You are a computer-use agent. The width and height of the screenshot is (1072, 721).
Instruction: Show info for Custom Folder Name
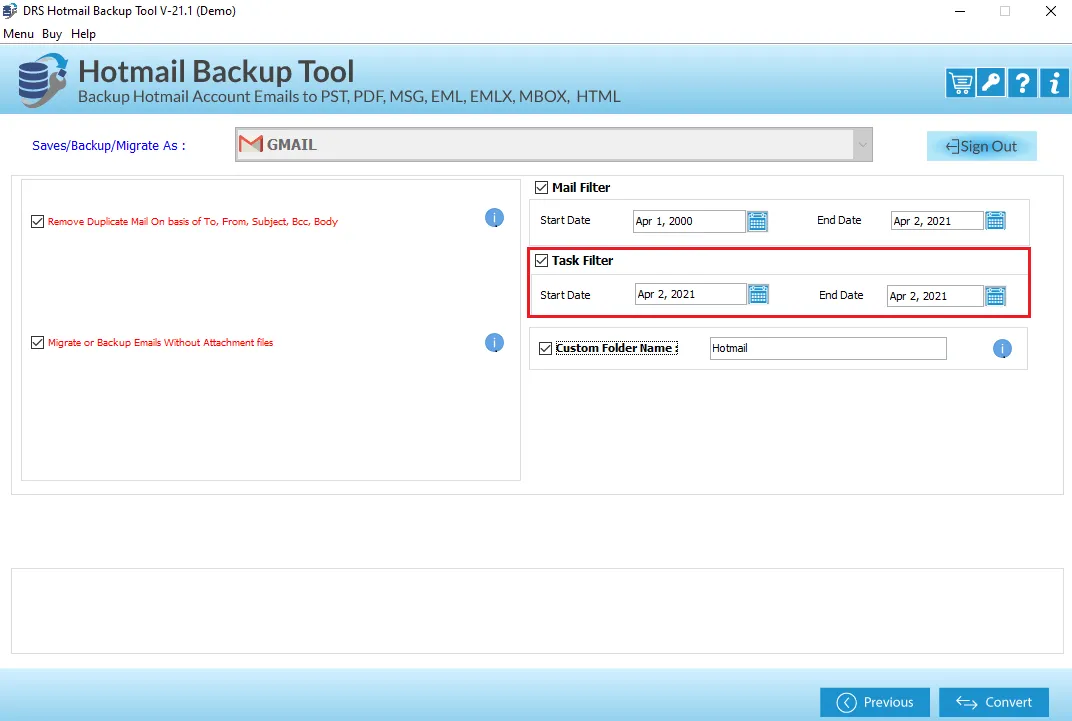tap(1002, 349)
